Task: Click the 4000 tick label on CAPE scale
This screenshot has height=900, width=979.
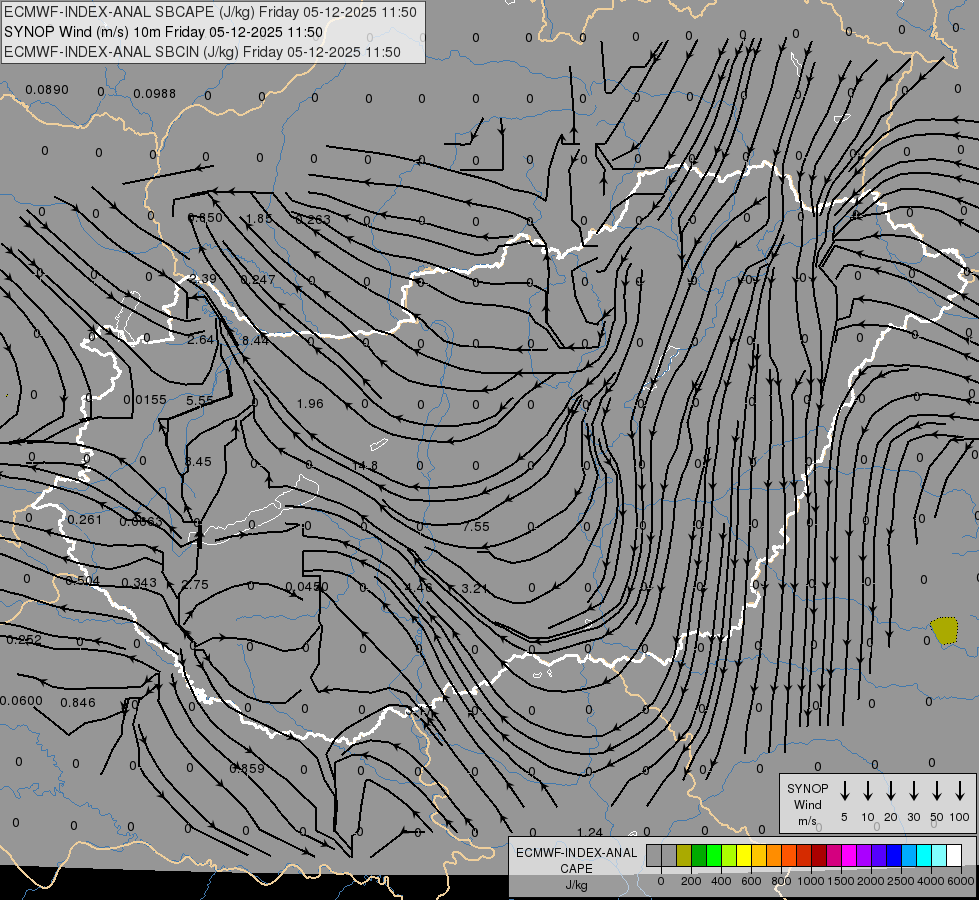Action: [930, 881]
